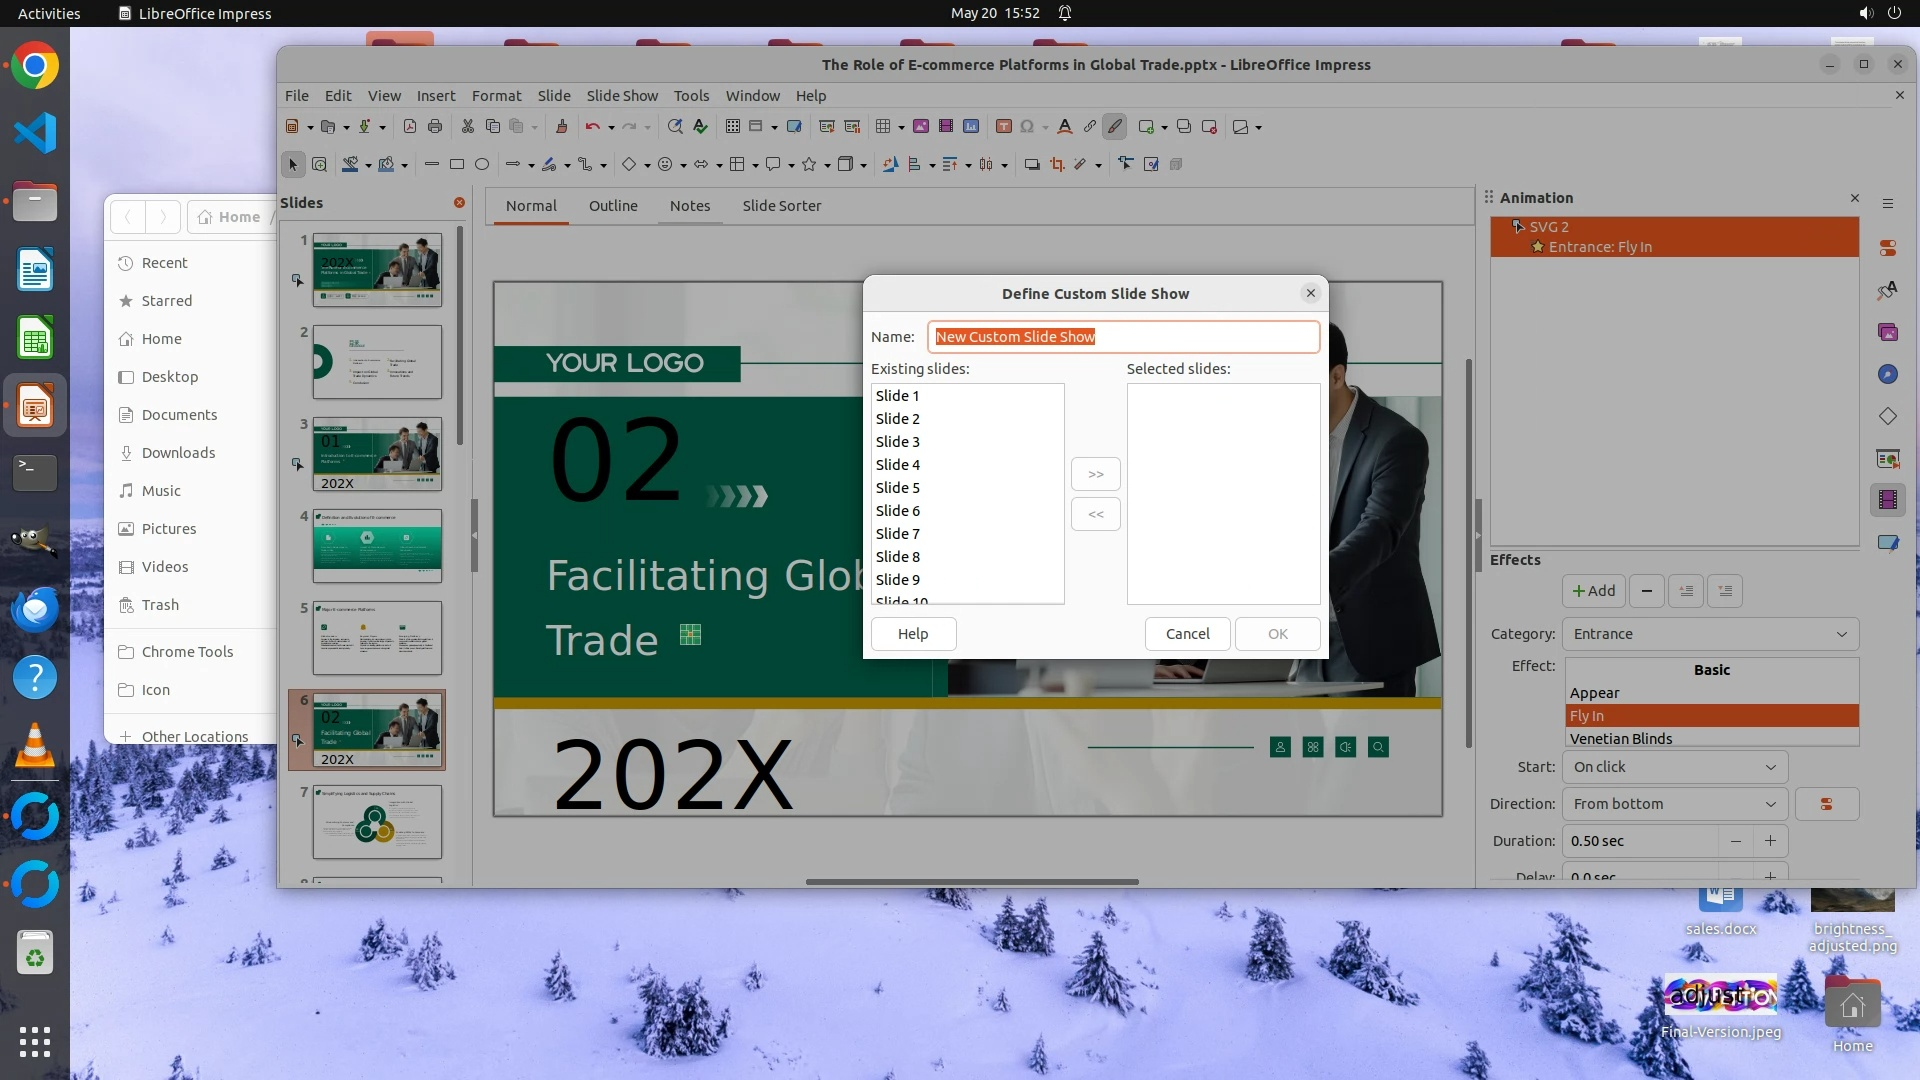Select the Rectangle drawing tool
Viewport: 1920px width, 1080px height.
(x=457, y=165)
